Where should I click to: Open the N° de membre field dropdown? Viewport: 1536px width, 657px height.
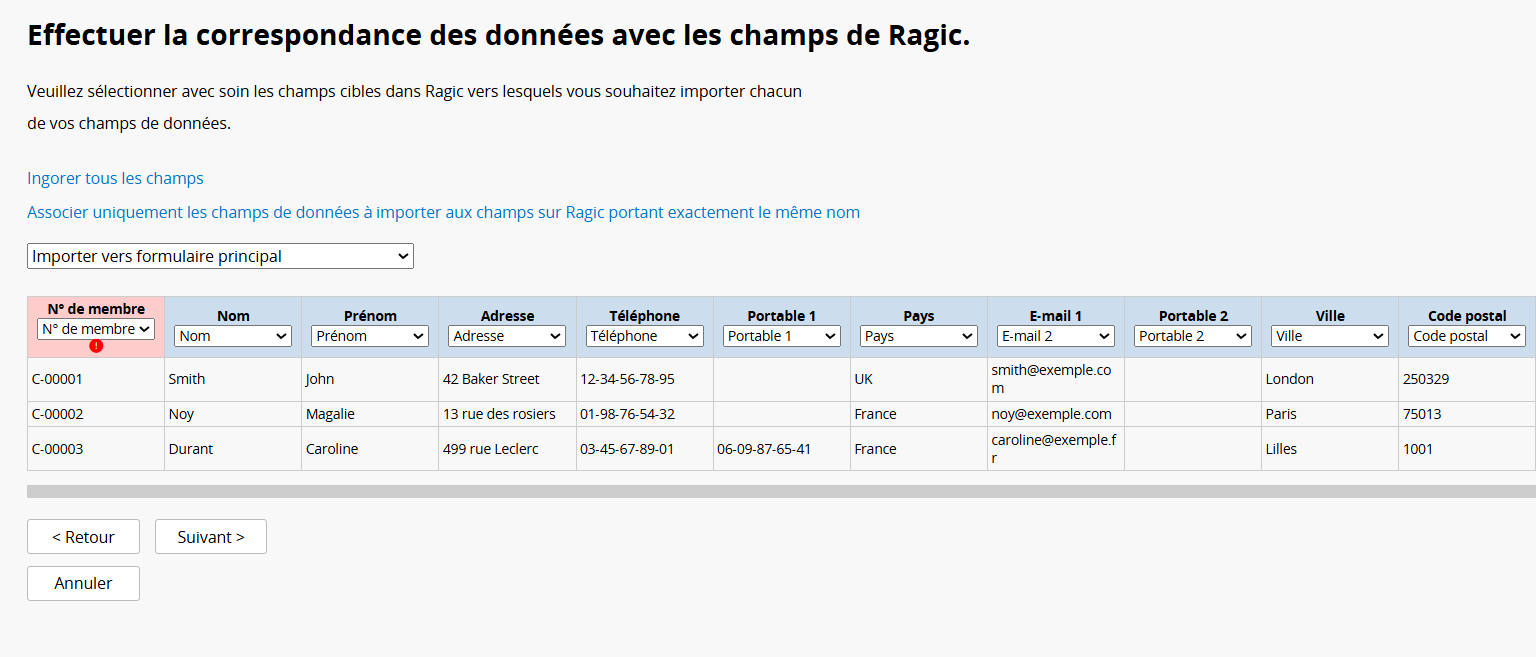(96, 328)
